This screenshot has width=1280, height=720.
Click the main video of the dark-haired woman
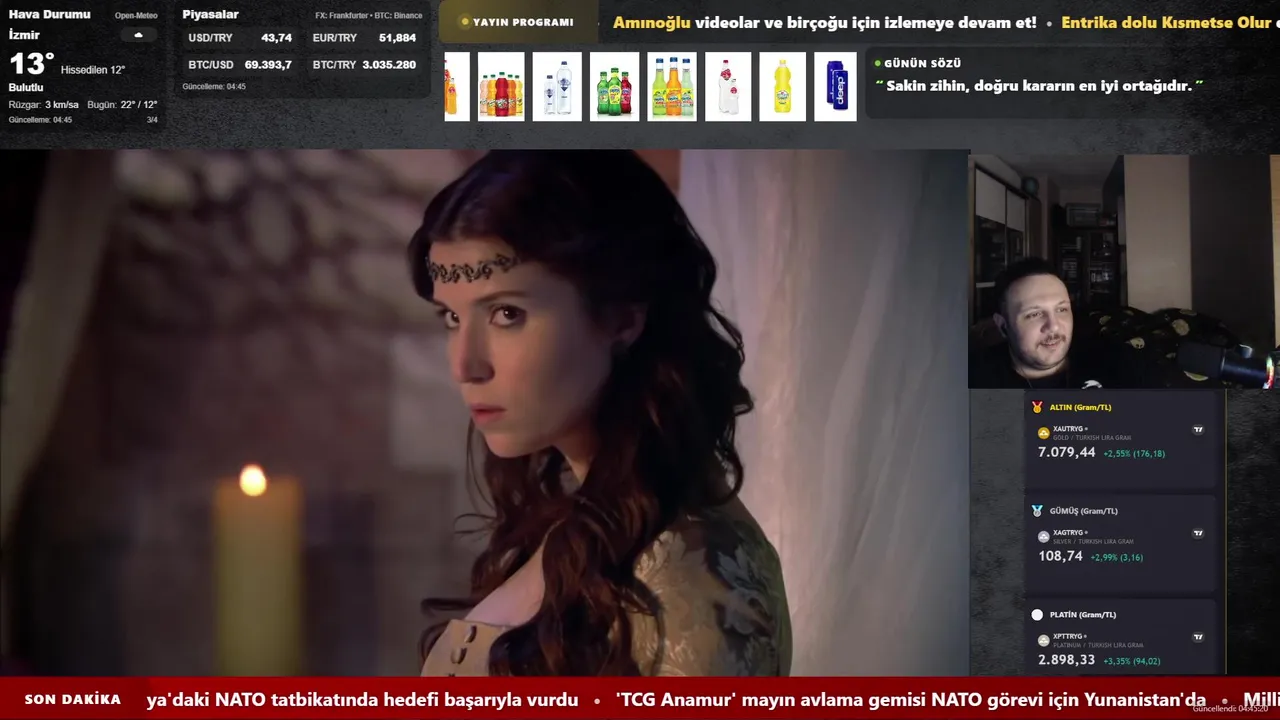coord(484,413)
